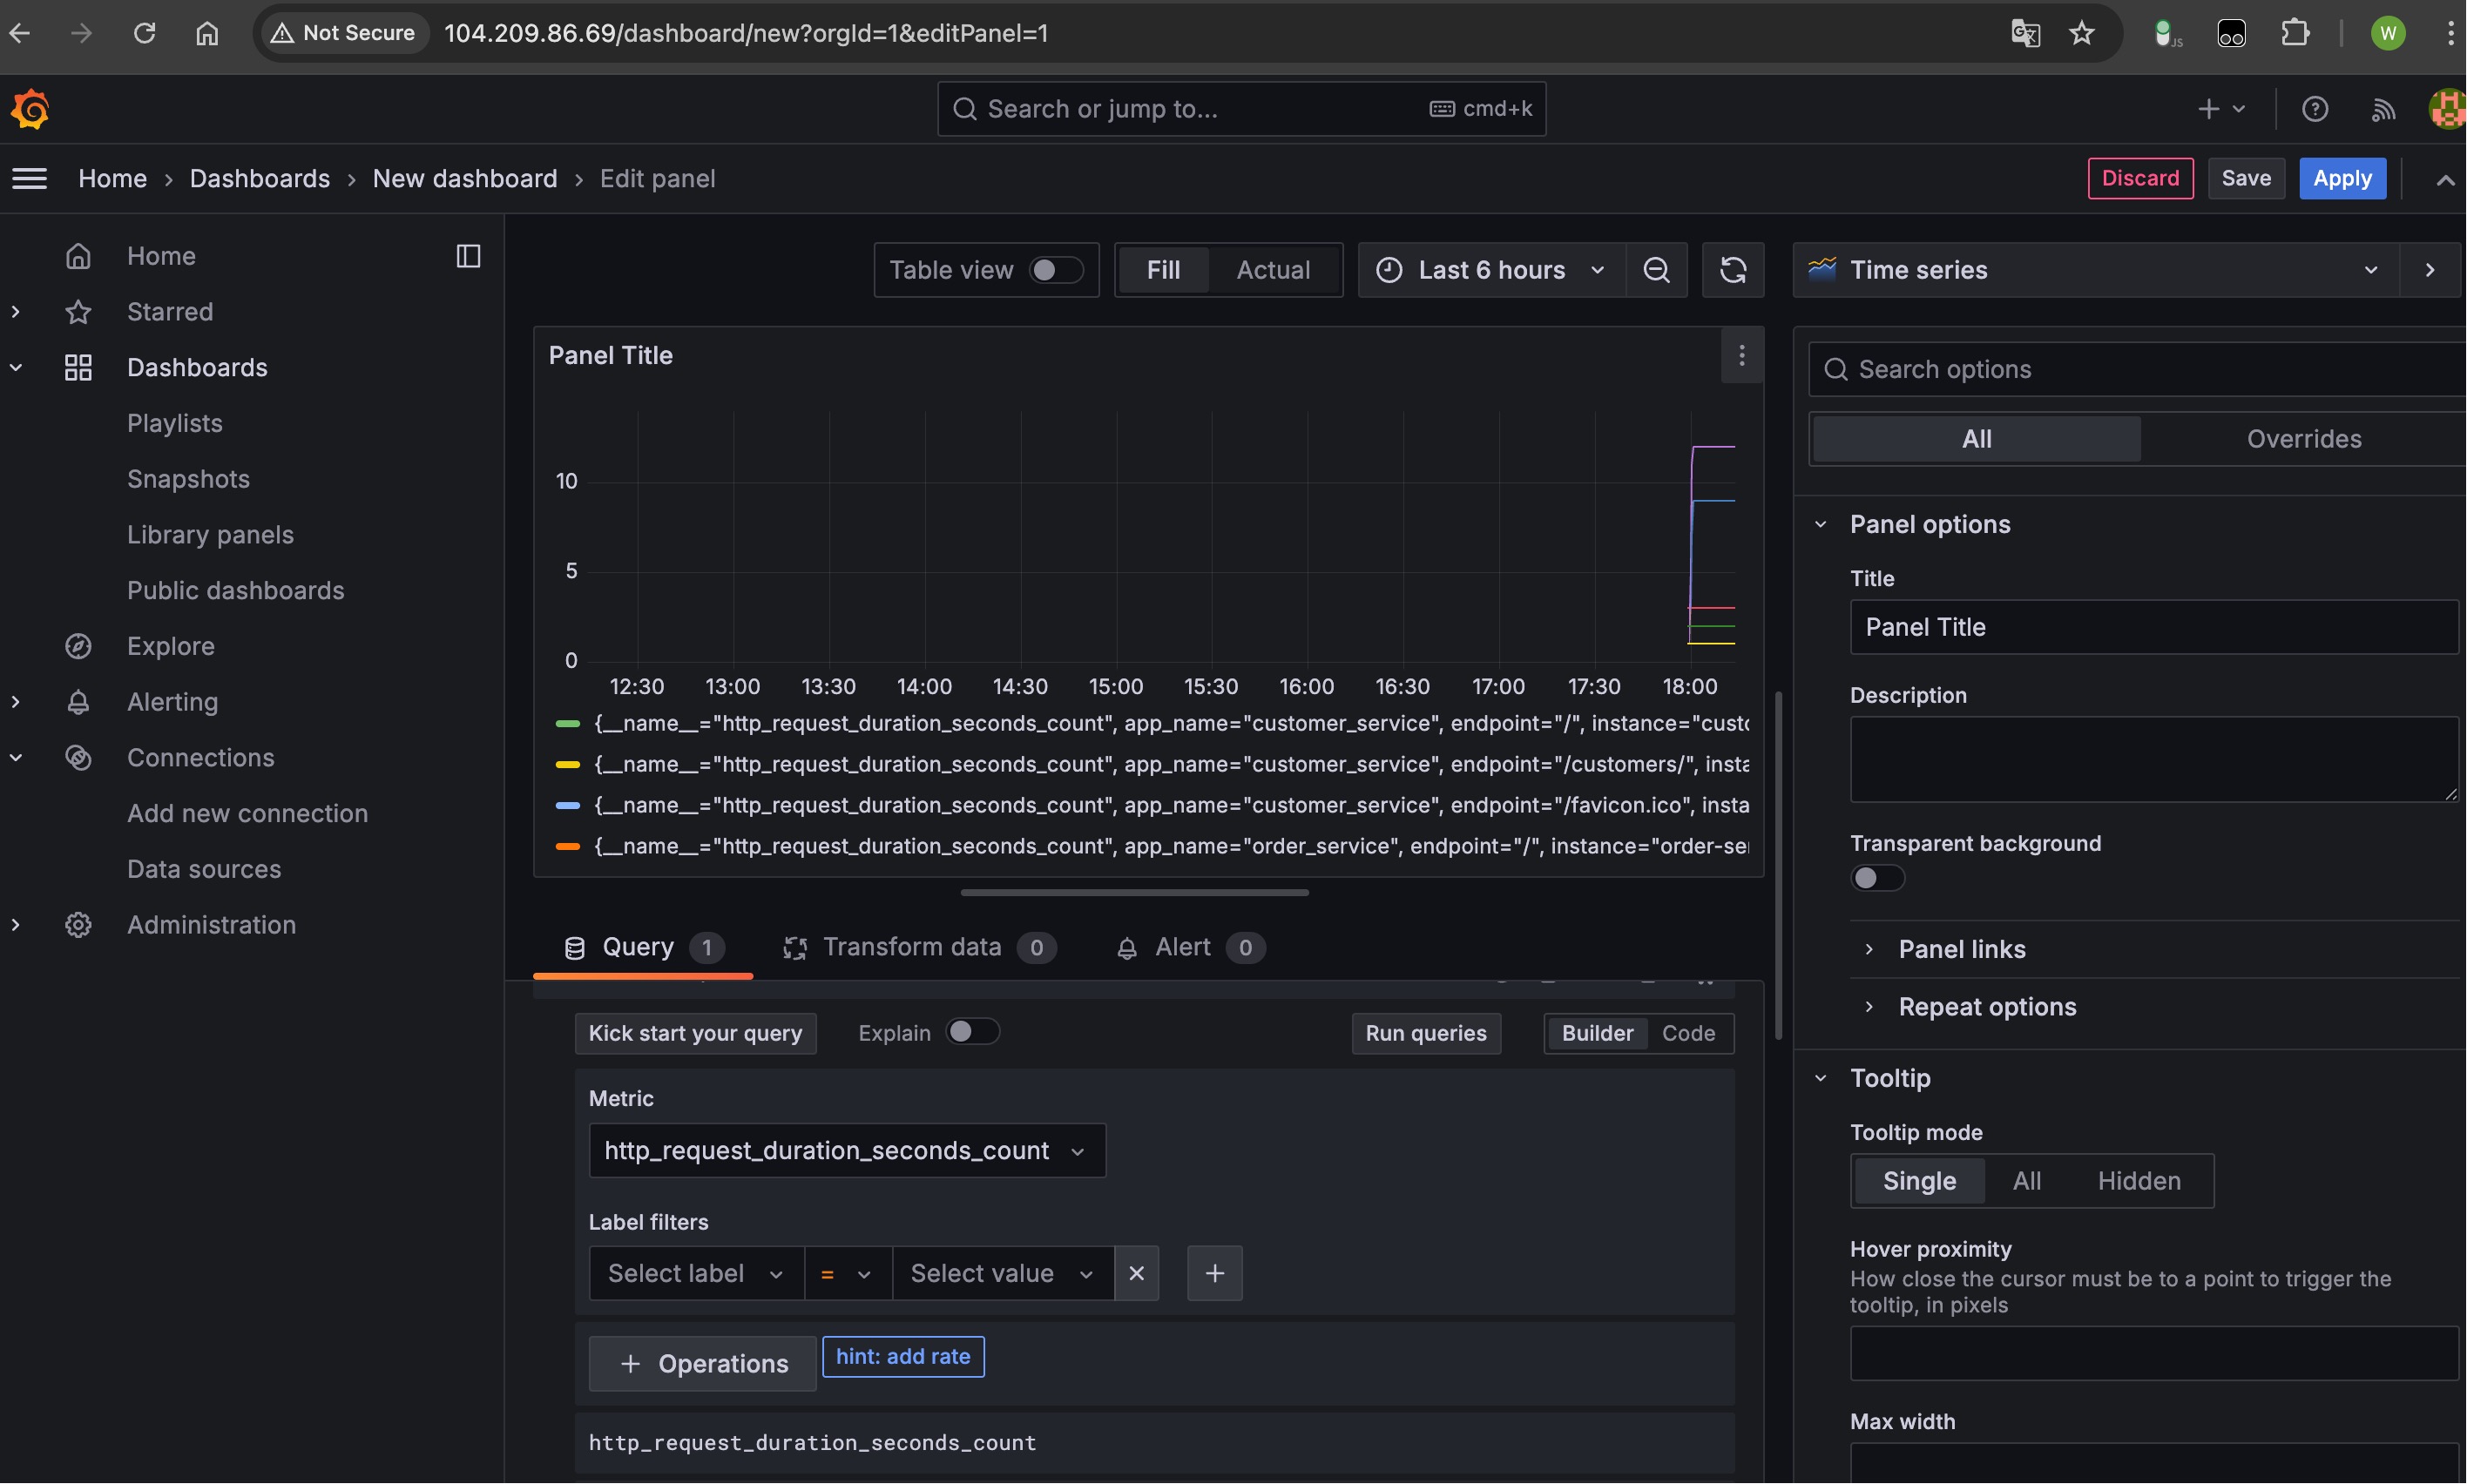Enable the Table view toggle
The width and height of the screenshot is (2467, 1484).
[x=1055, y=270]
